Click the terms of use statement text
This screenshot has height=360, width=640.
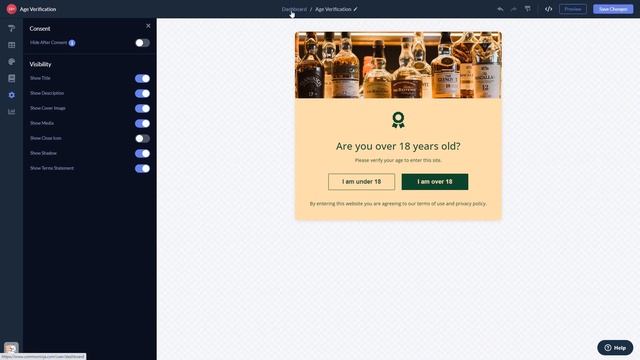pos(398,203)
